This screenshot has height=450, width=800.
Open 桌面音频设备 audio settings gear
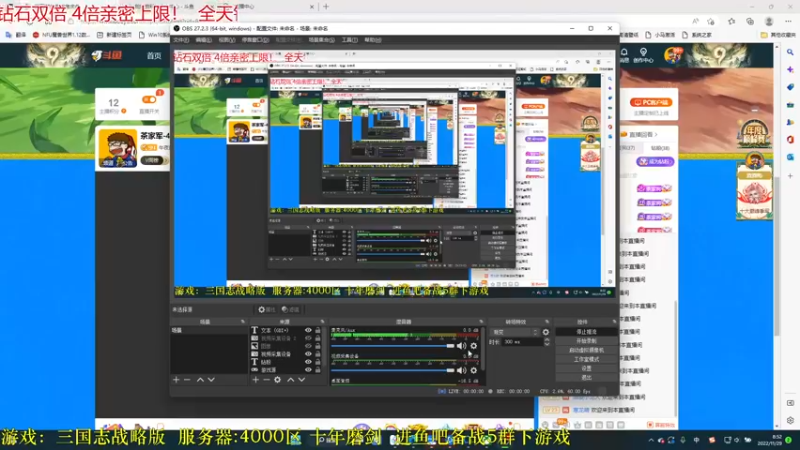click(473, 370)
